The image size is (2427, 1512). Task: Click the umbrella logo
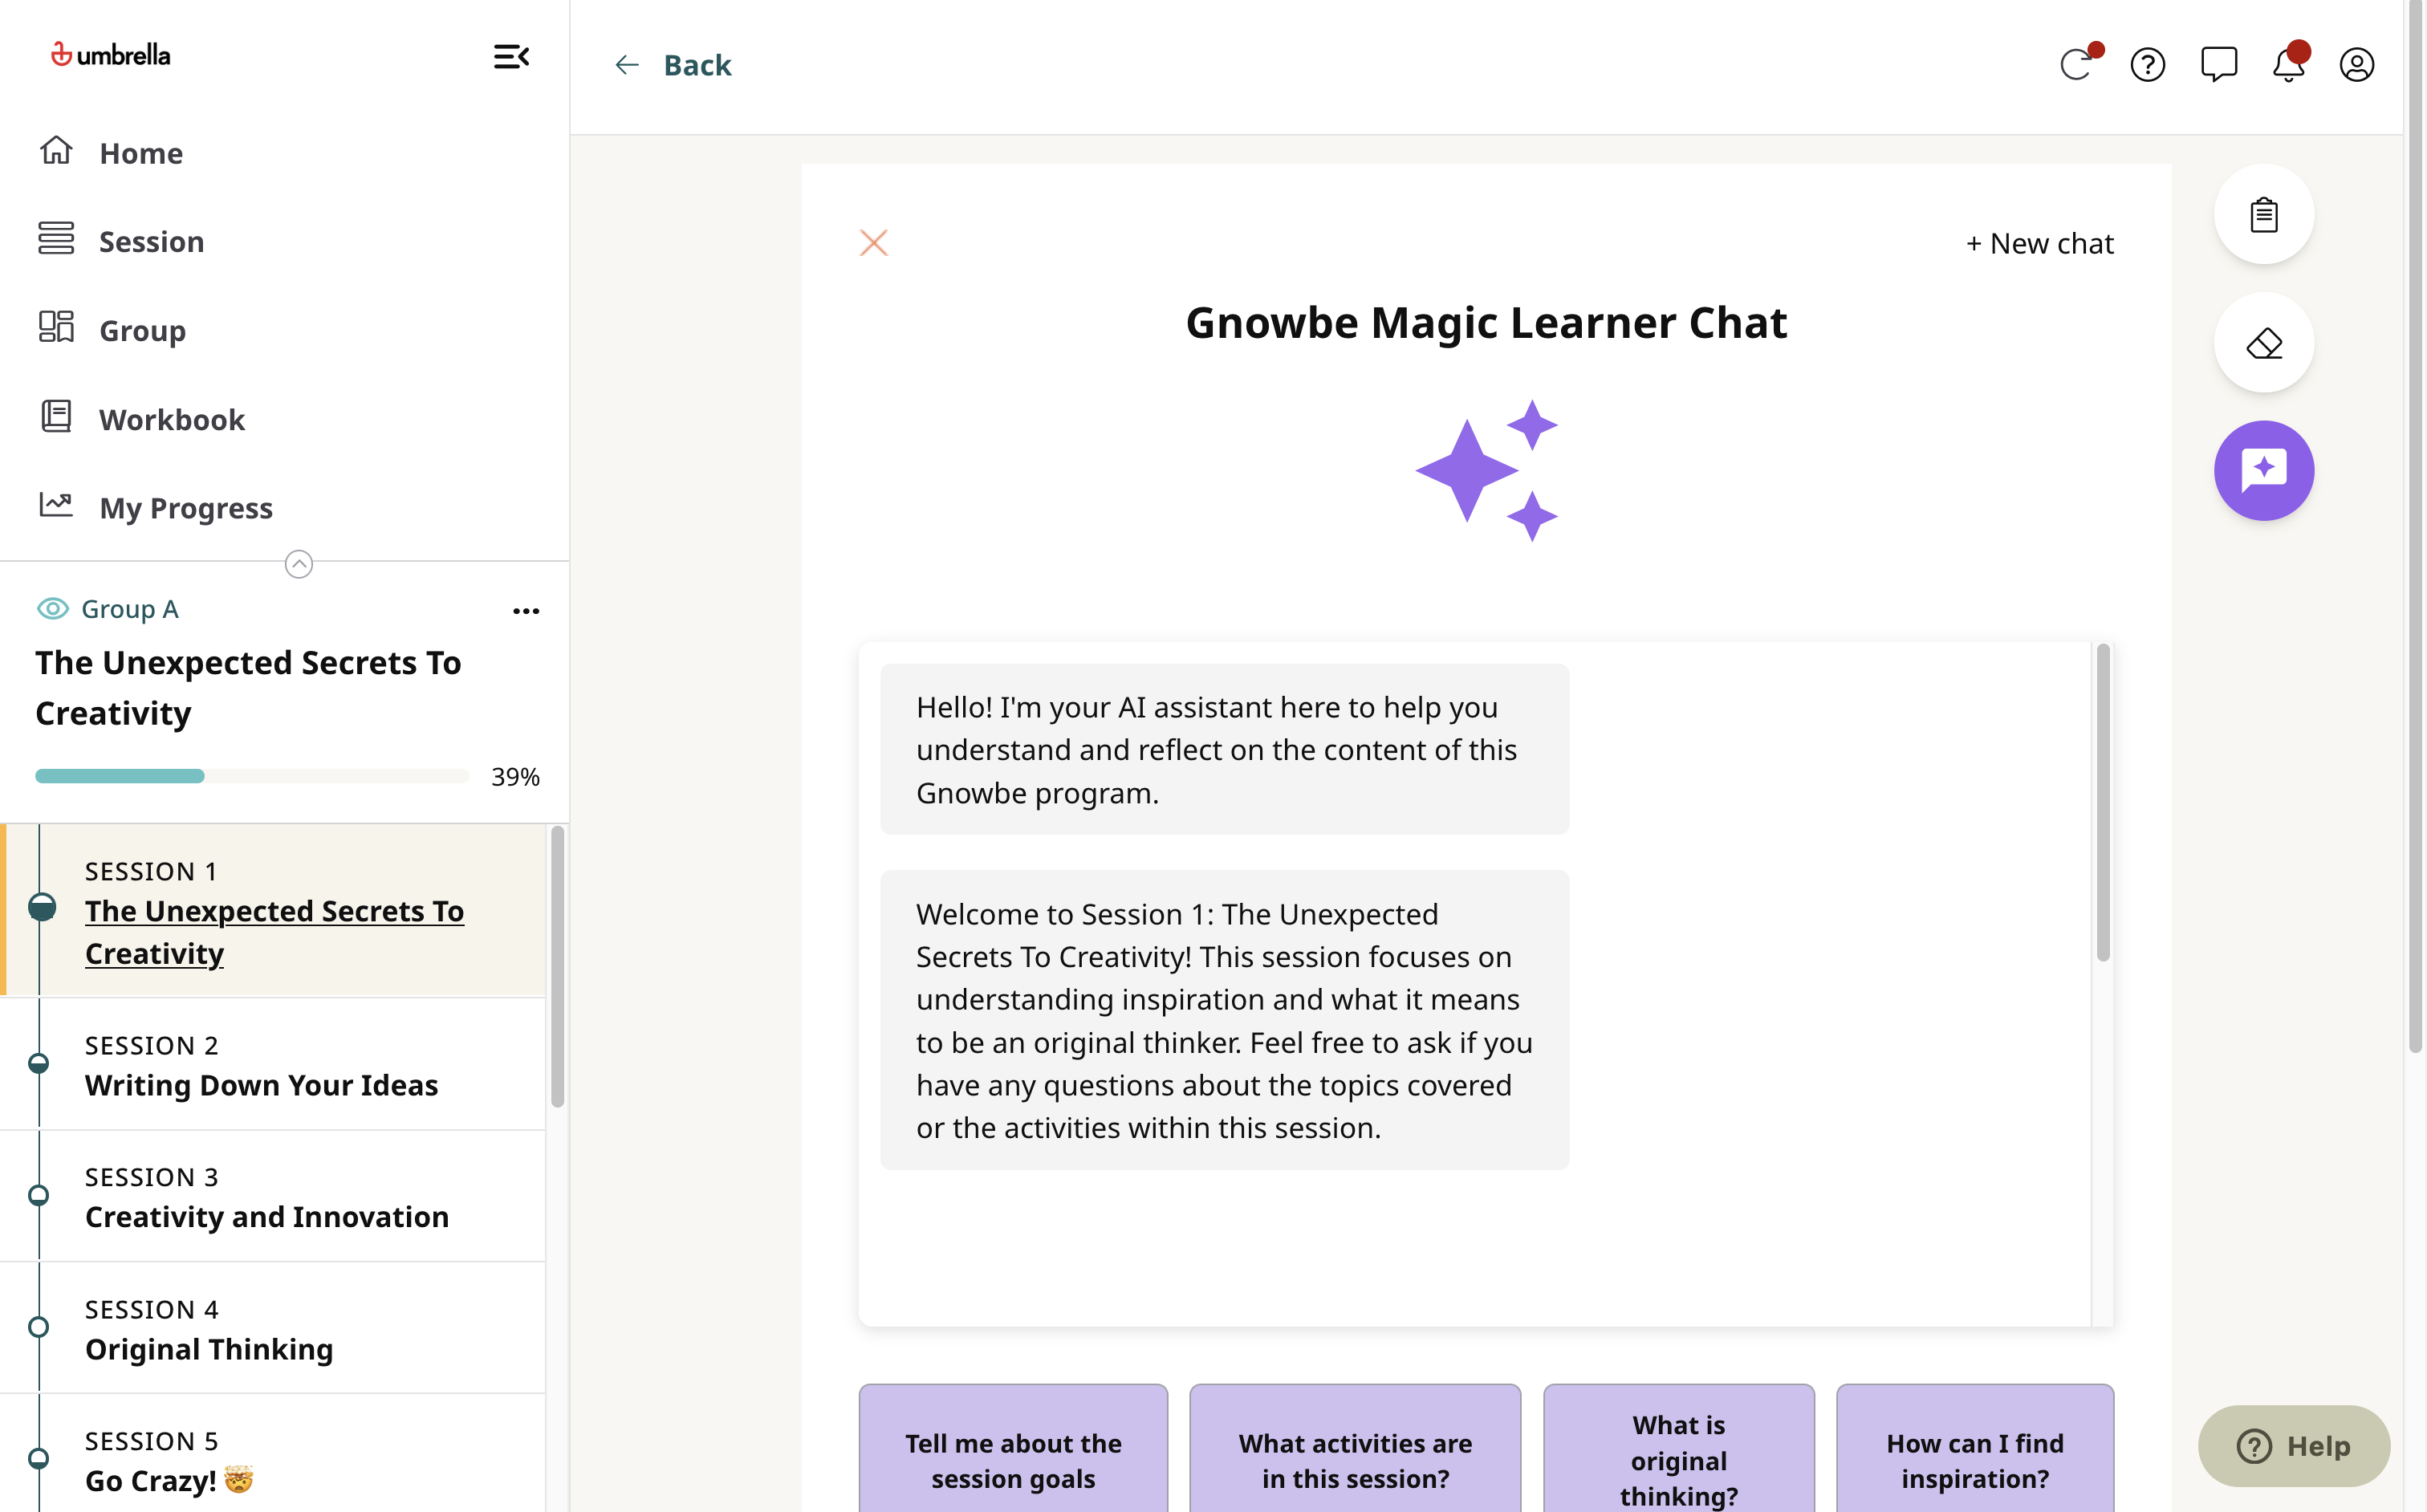[110, 55]
